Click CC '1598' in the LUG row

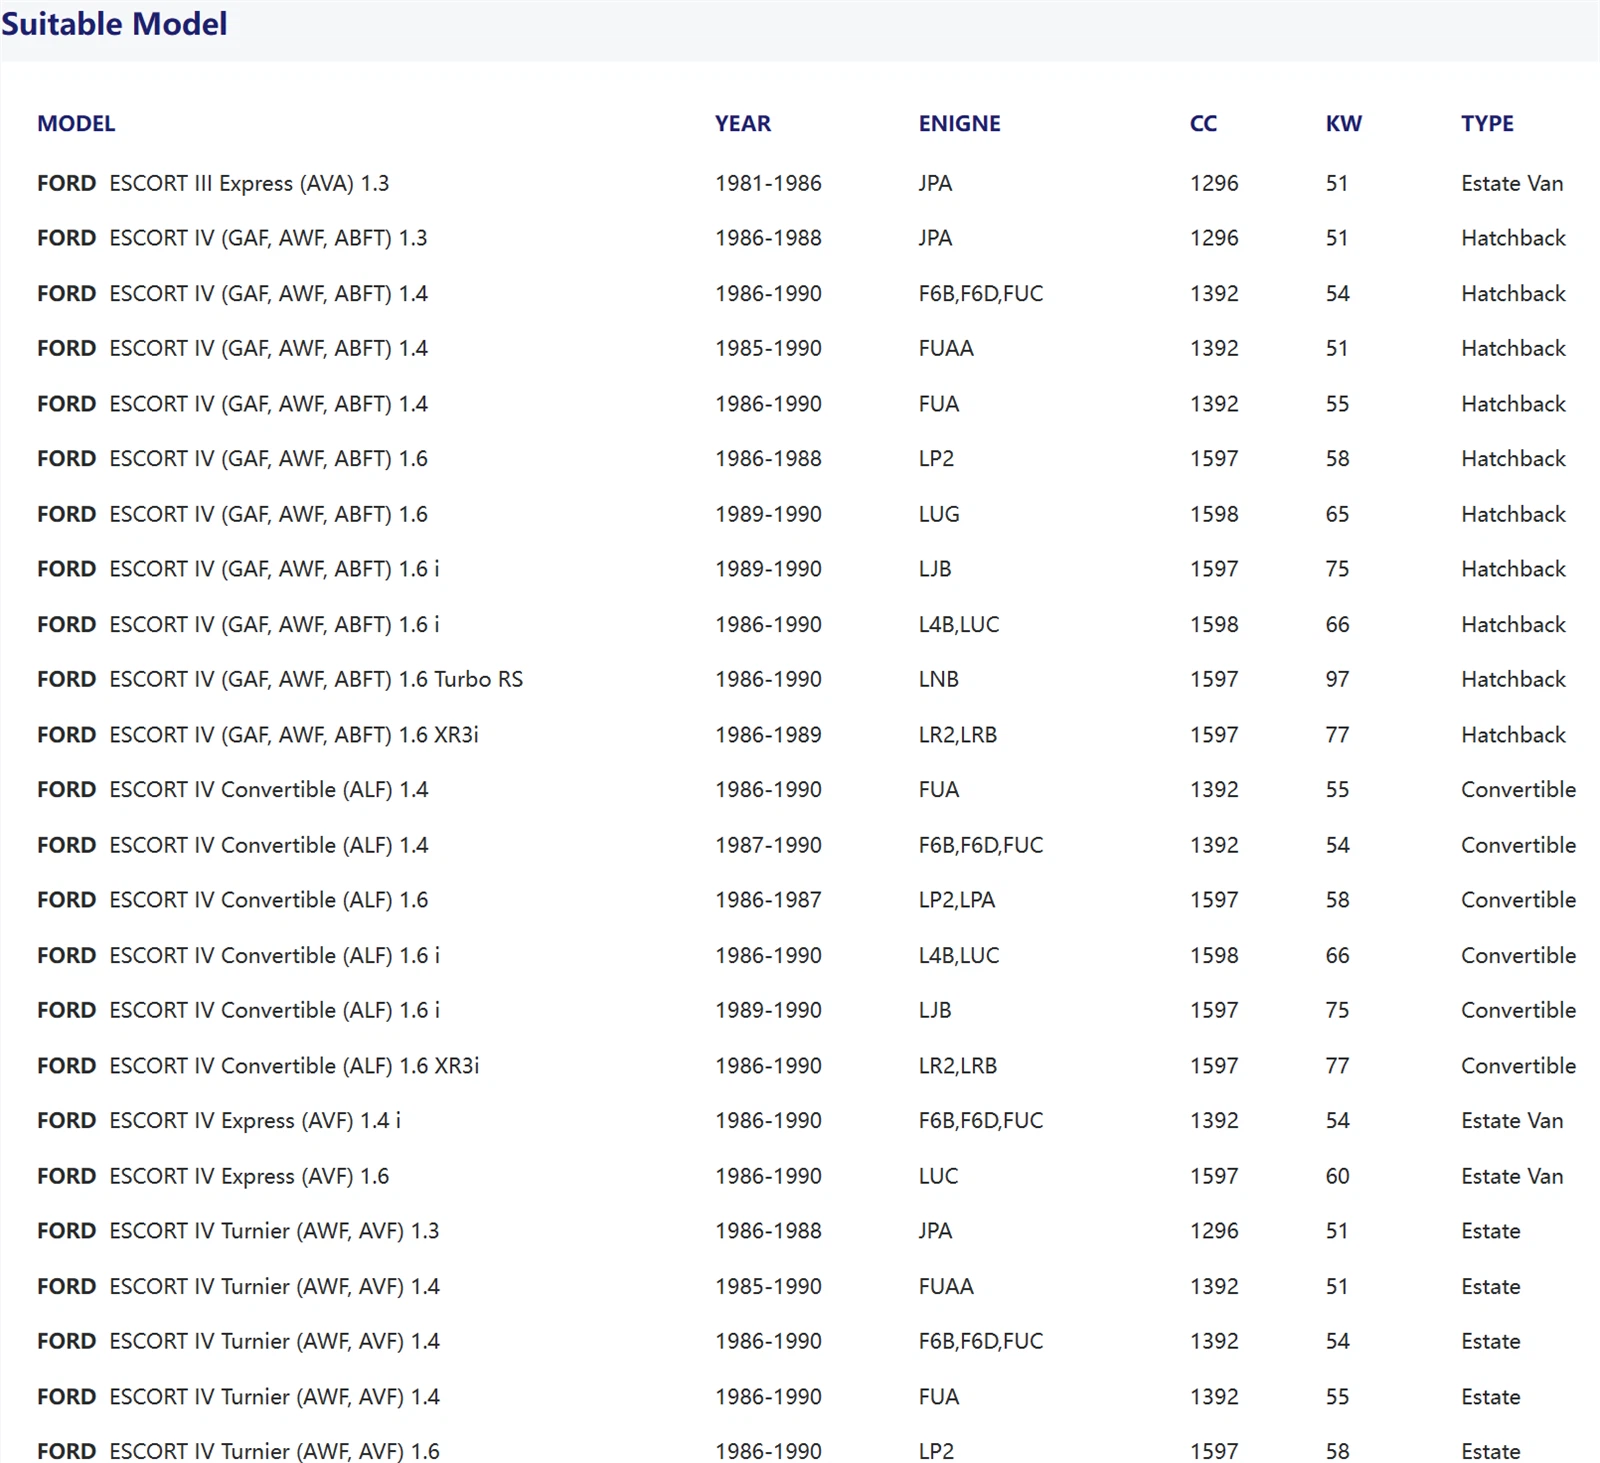pos(1214,514)
